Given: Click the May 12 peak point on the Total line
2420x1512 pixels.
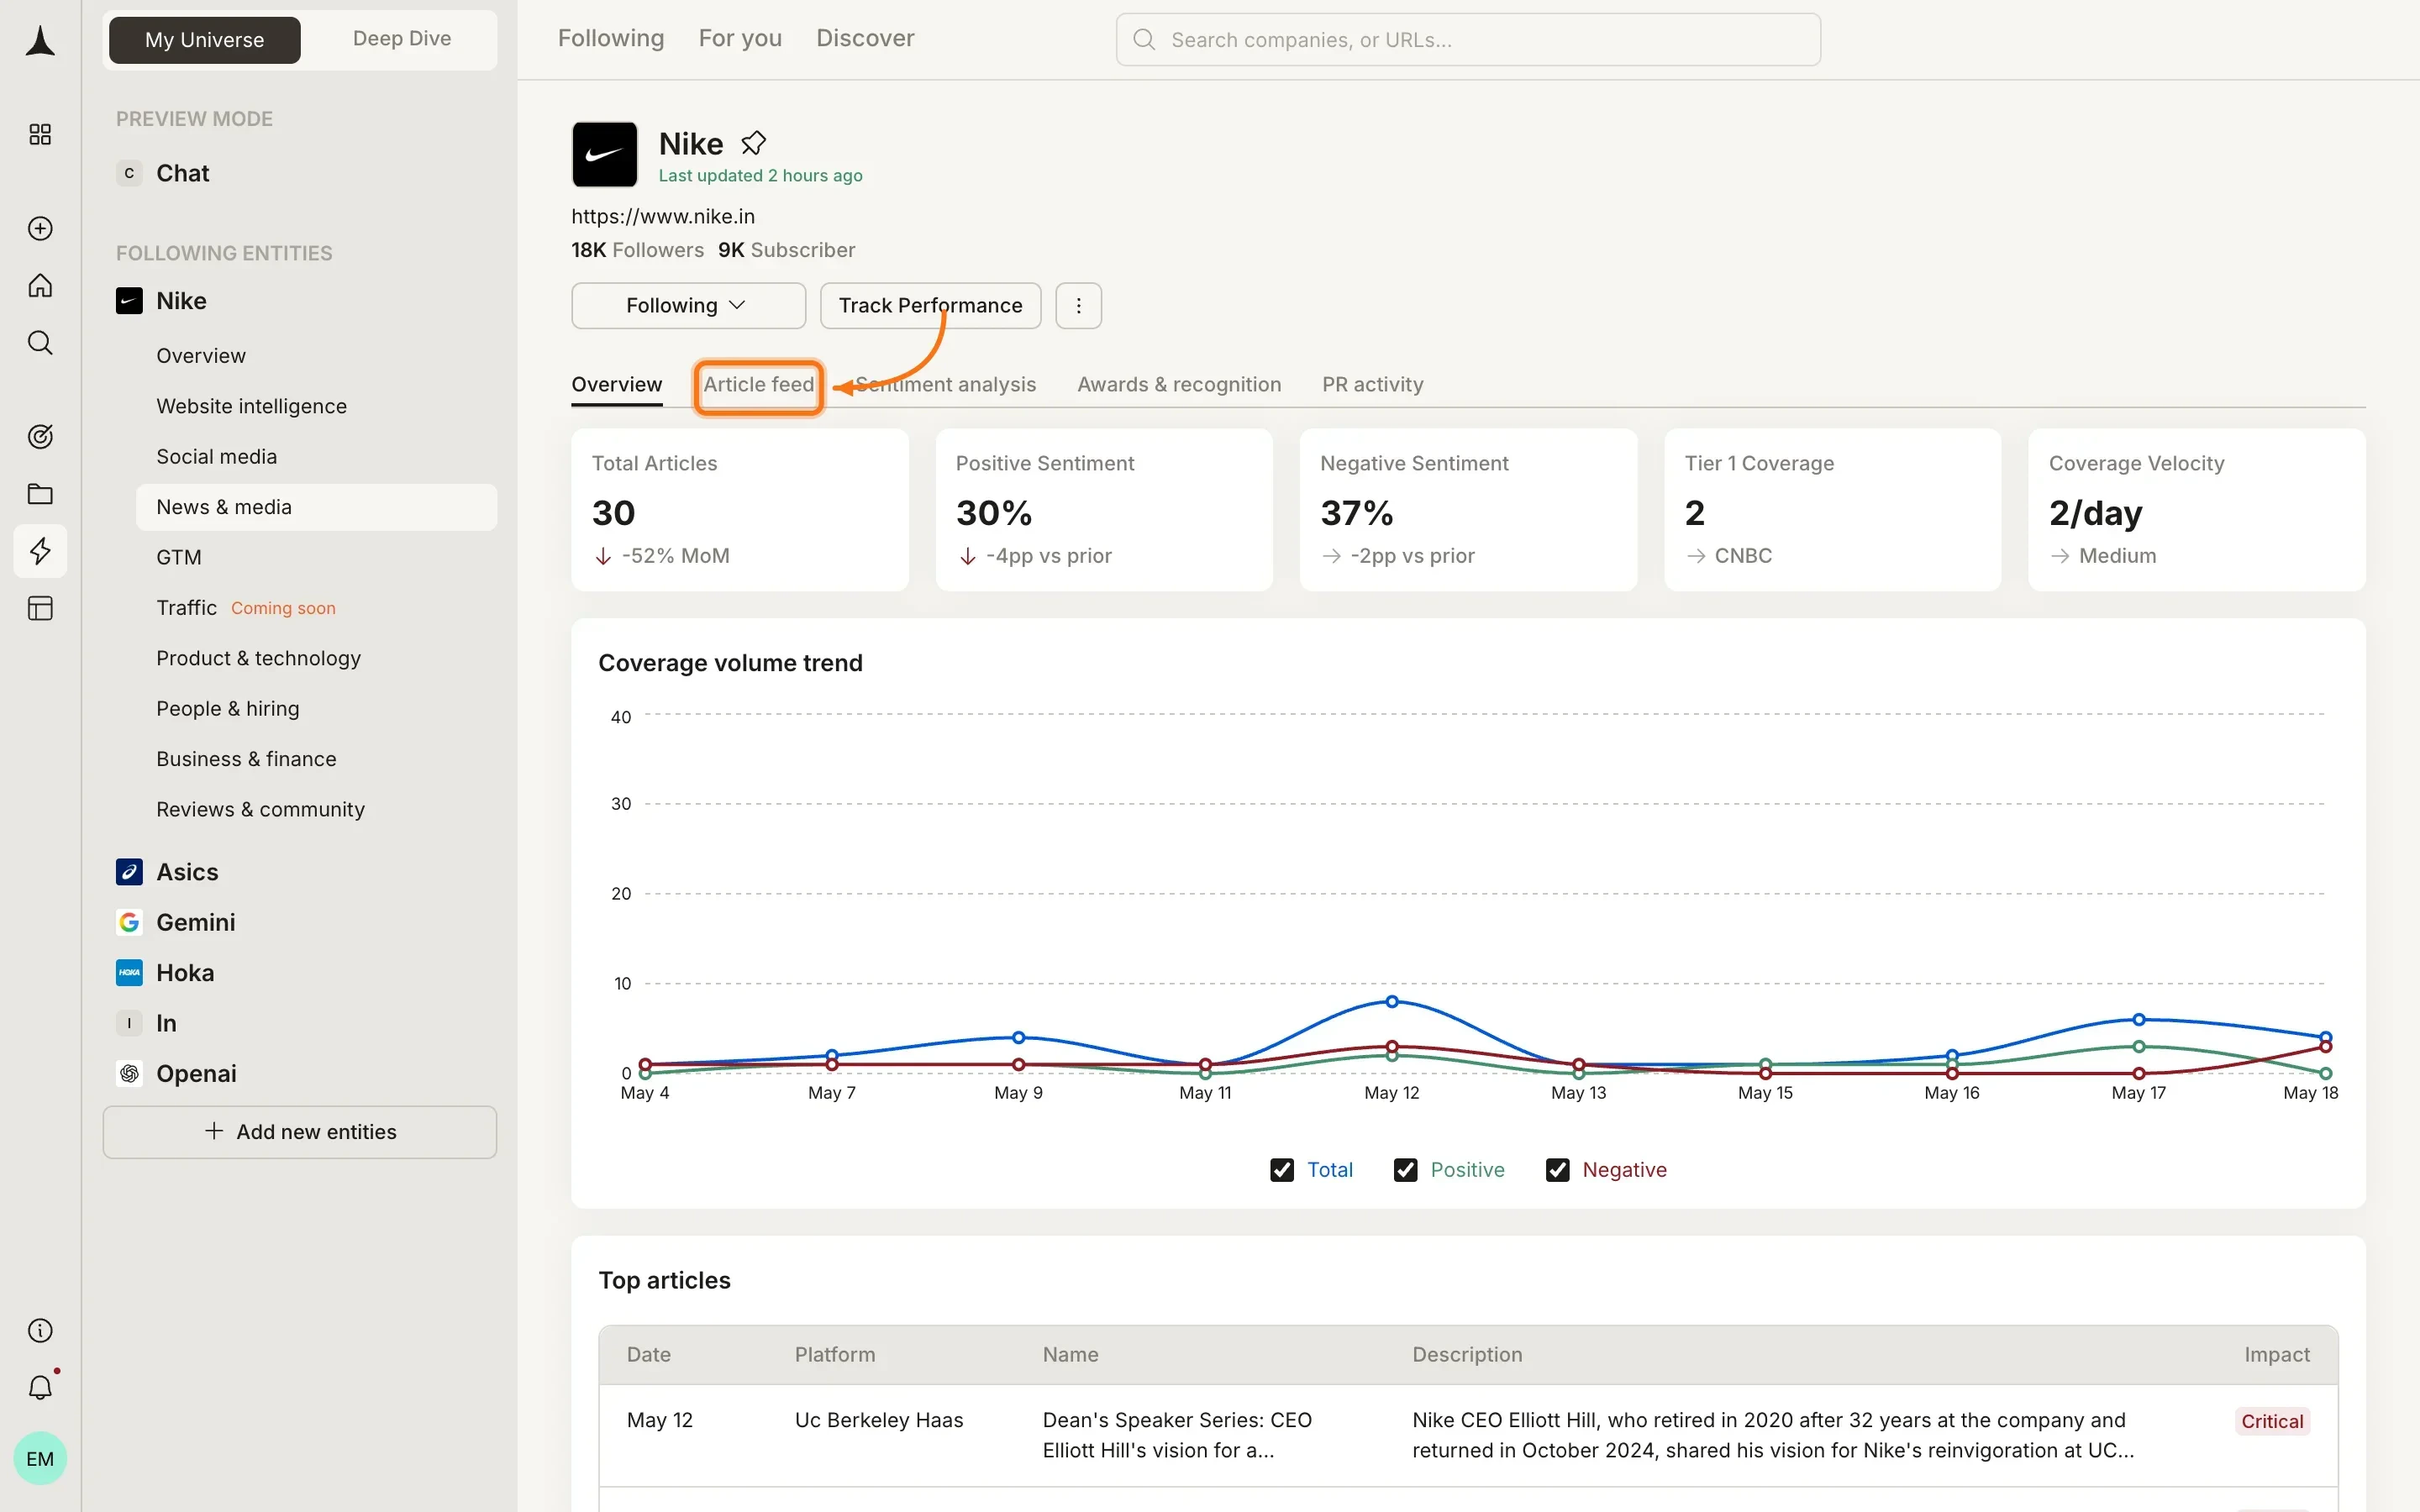Looking at the screenshot, I should point(1391,1001).
